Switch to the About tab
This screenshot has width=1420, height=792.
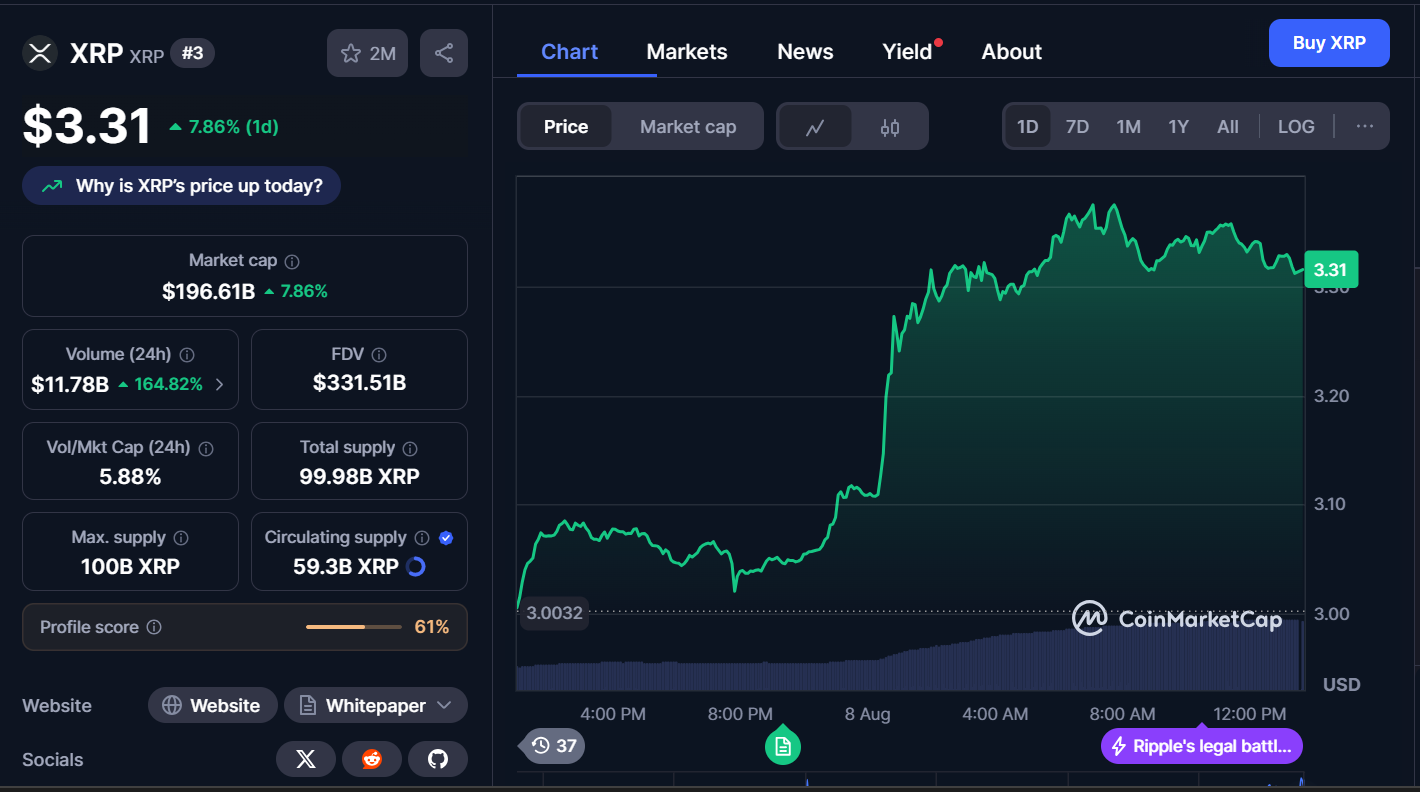(x=1012, y=52)
